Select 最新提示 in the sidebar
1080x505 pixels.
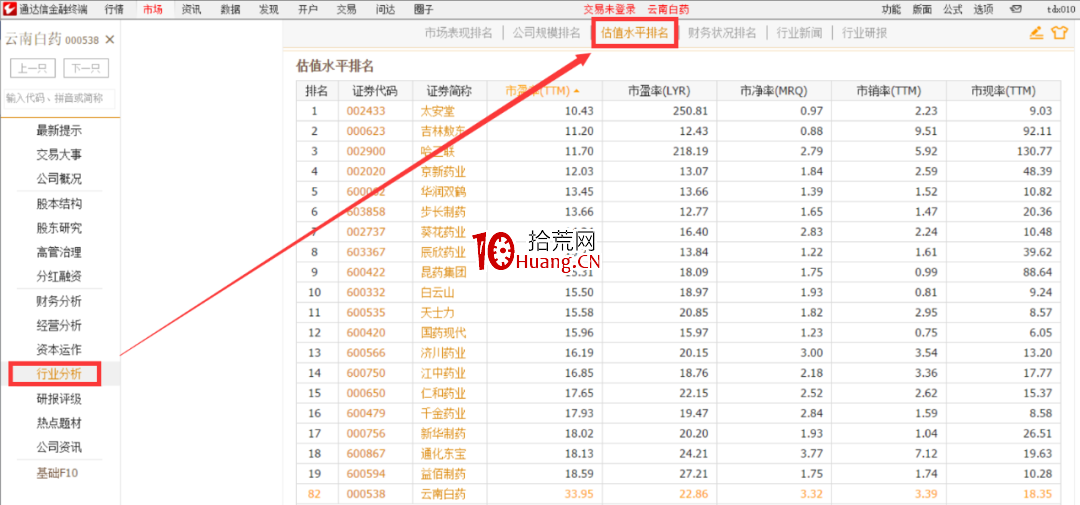[x=59, y=130]
